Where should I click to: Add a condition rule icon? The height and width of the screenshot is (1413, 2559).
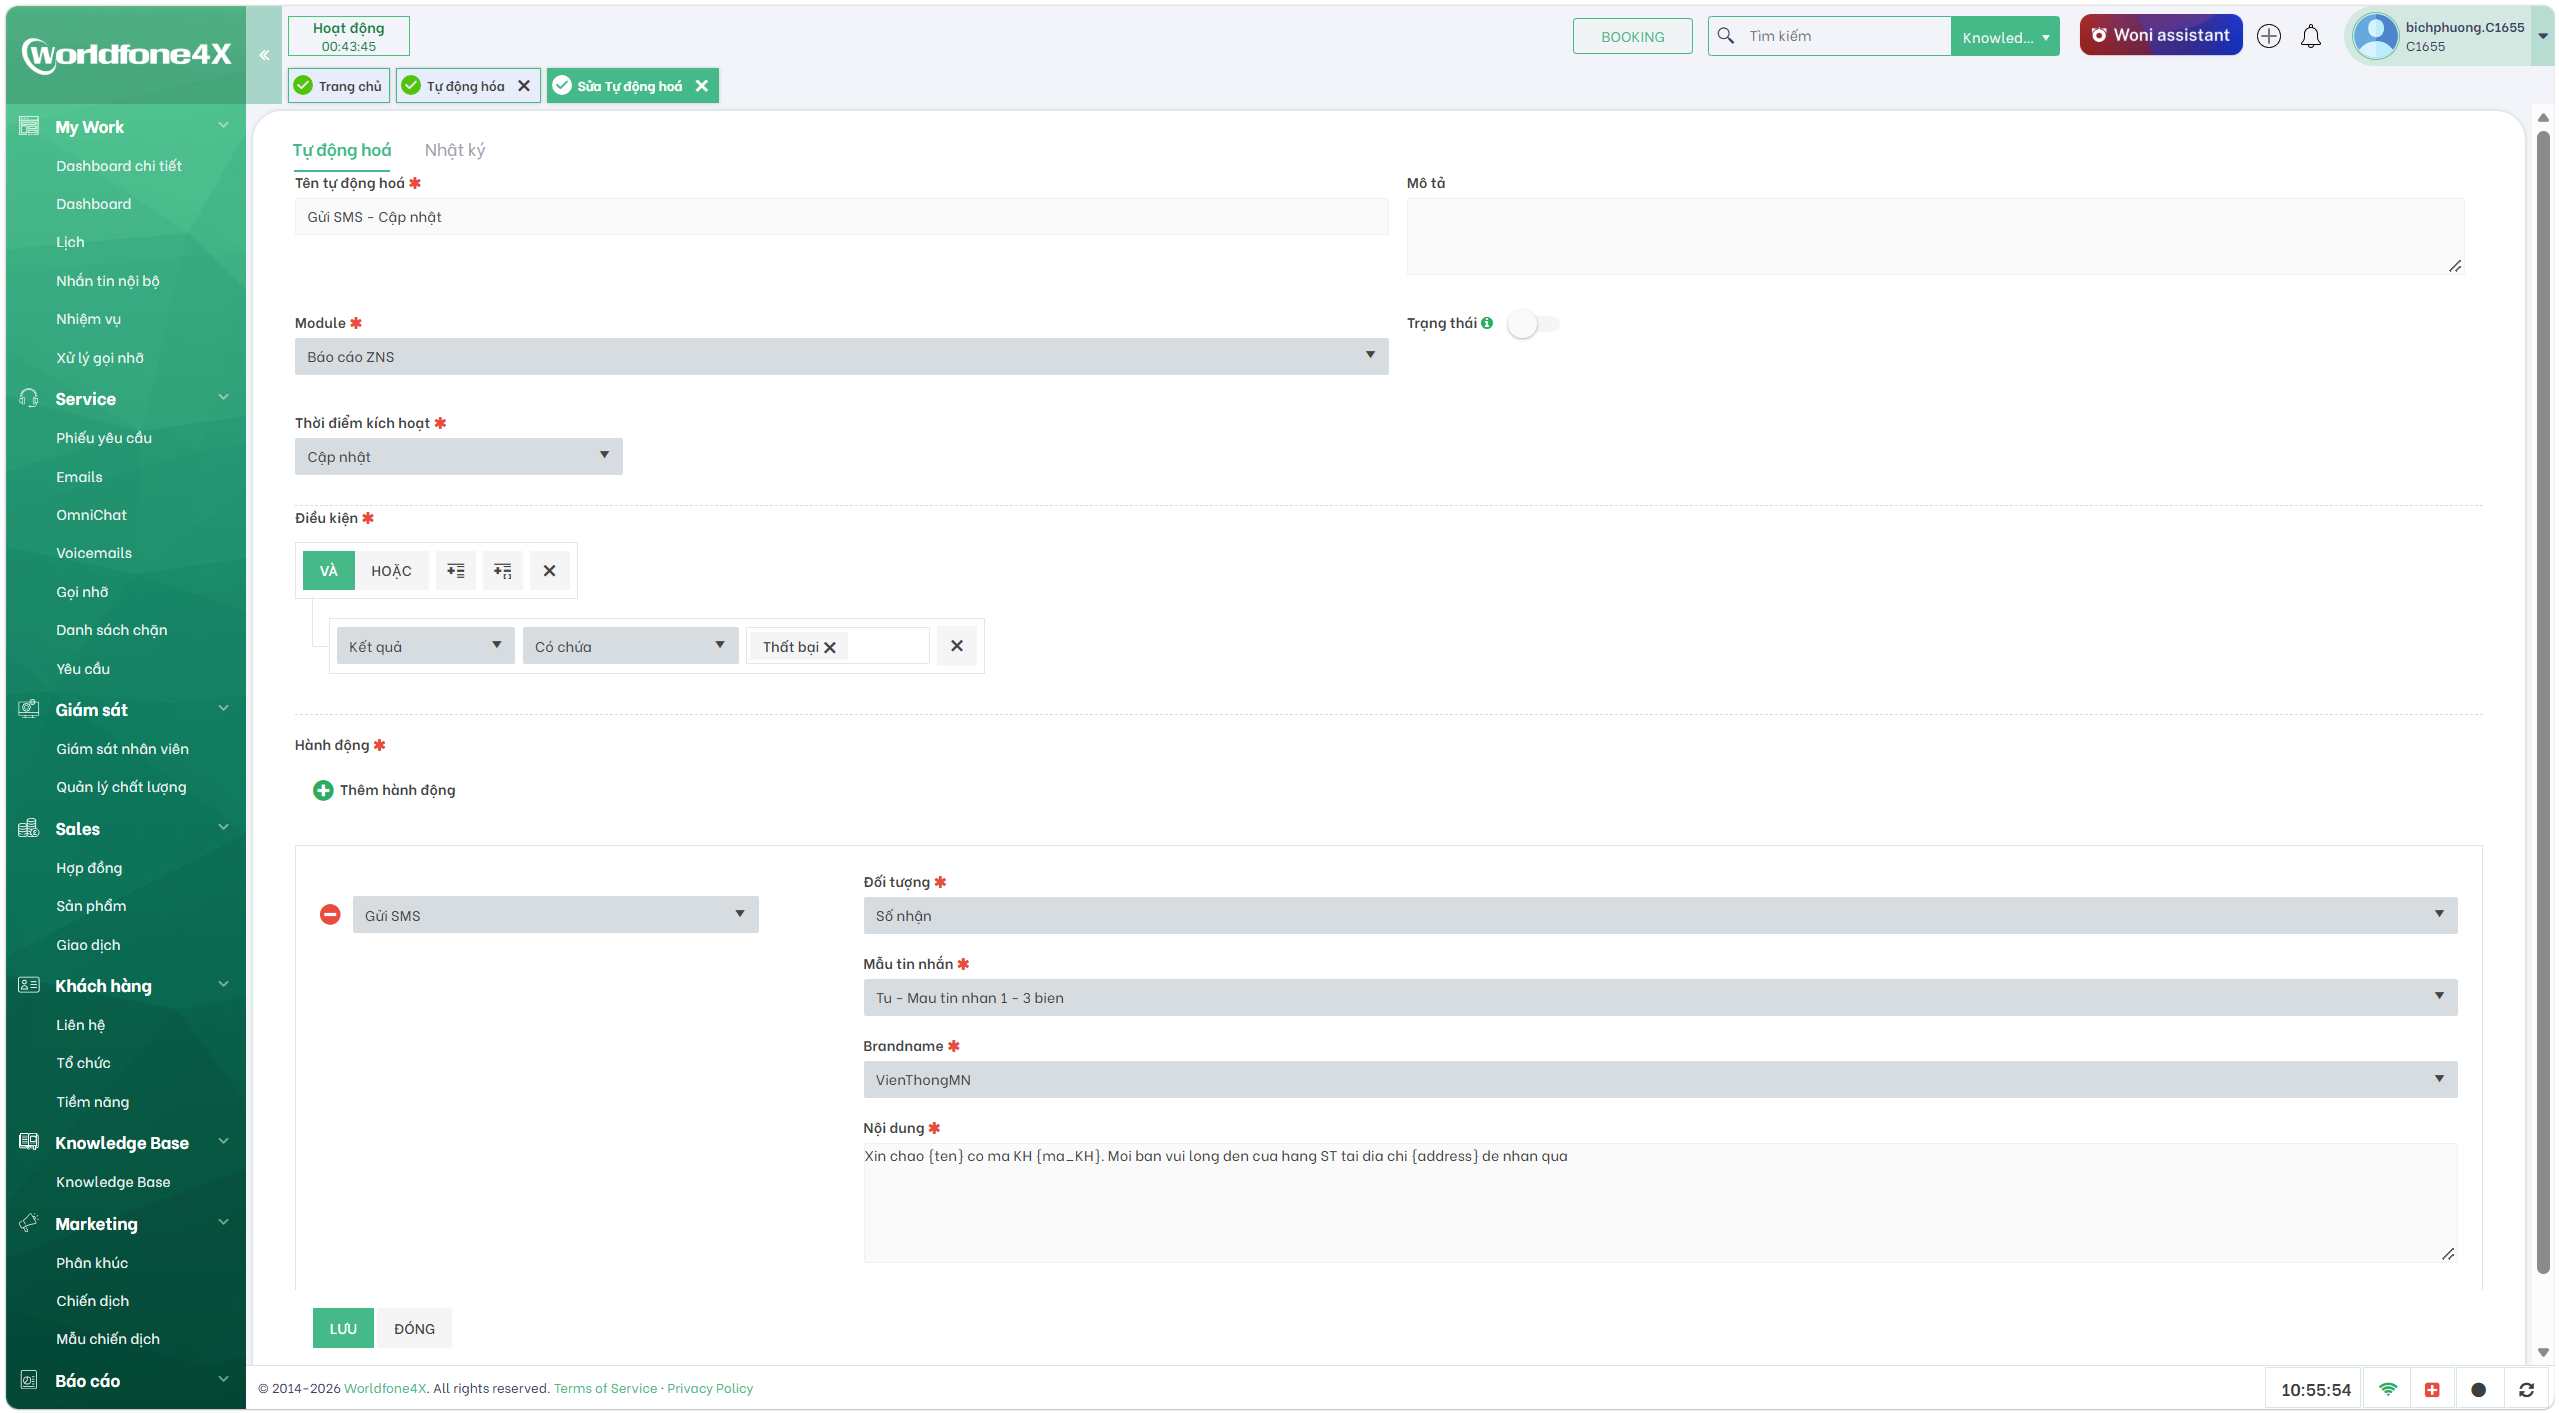point(456,570)
